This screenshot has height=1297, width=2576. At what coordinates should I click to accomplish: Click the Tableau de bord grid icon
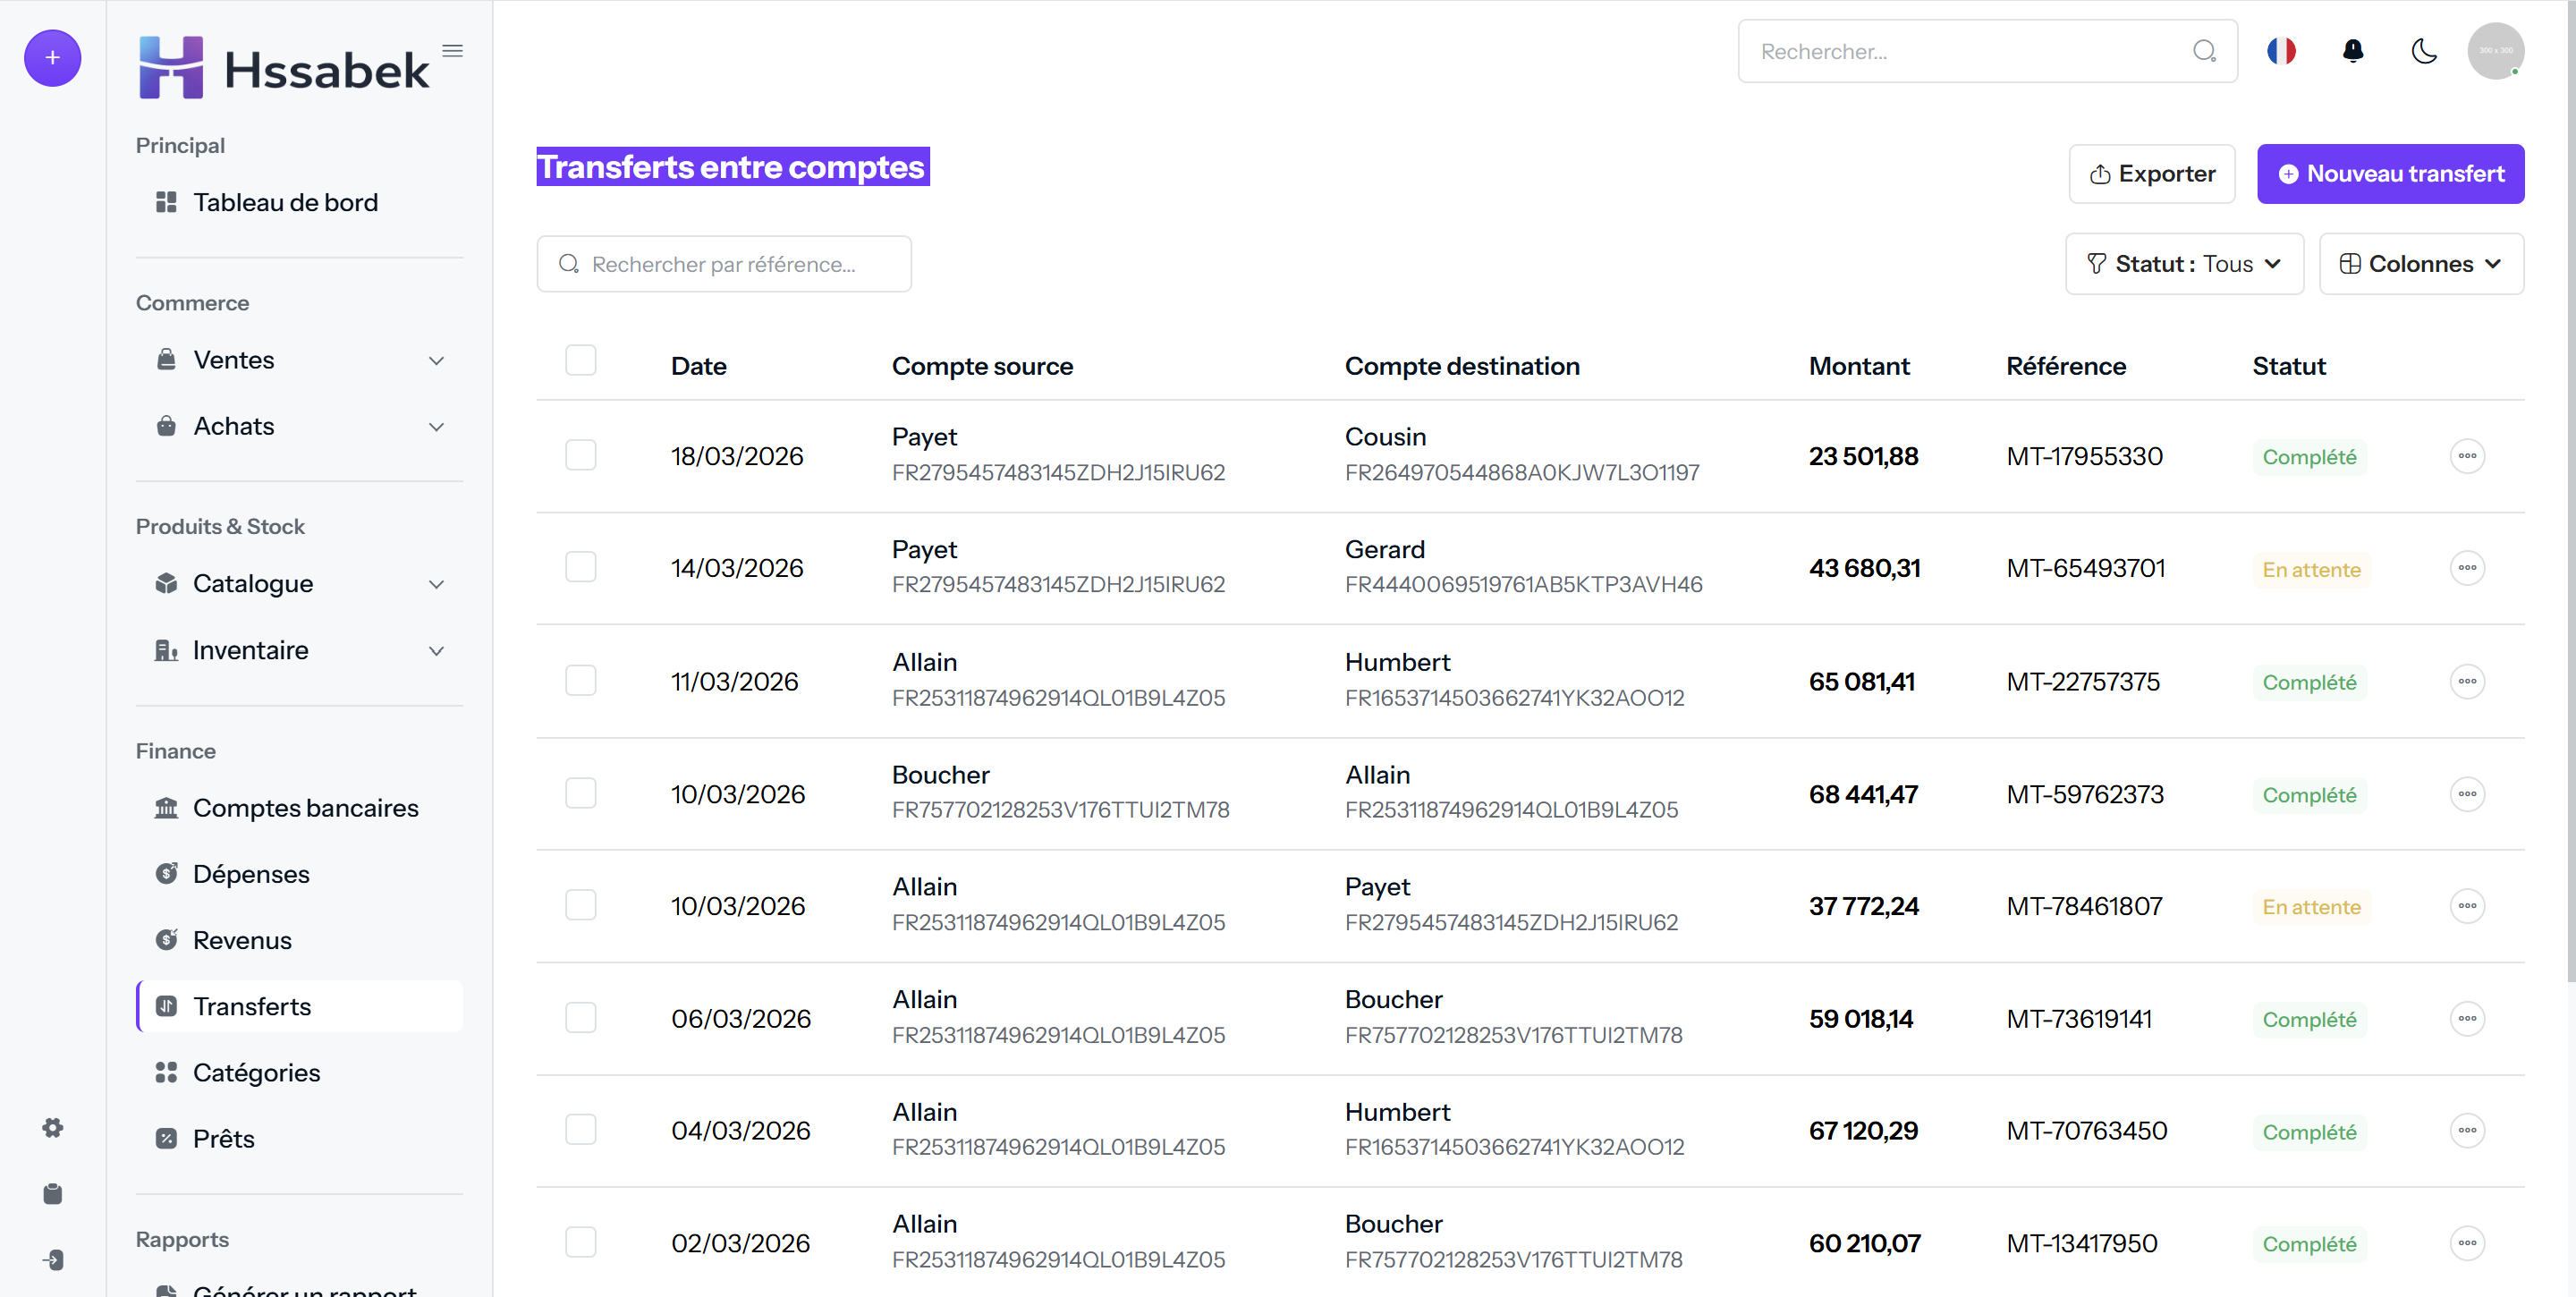click(166, 203)
